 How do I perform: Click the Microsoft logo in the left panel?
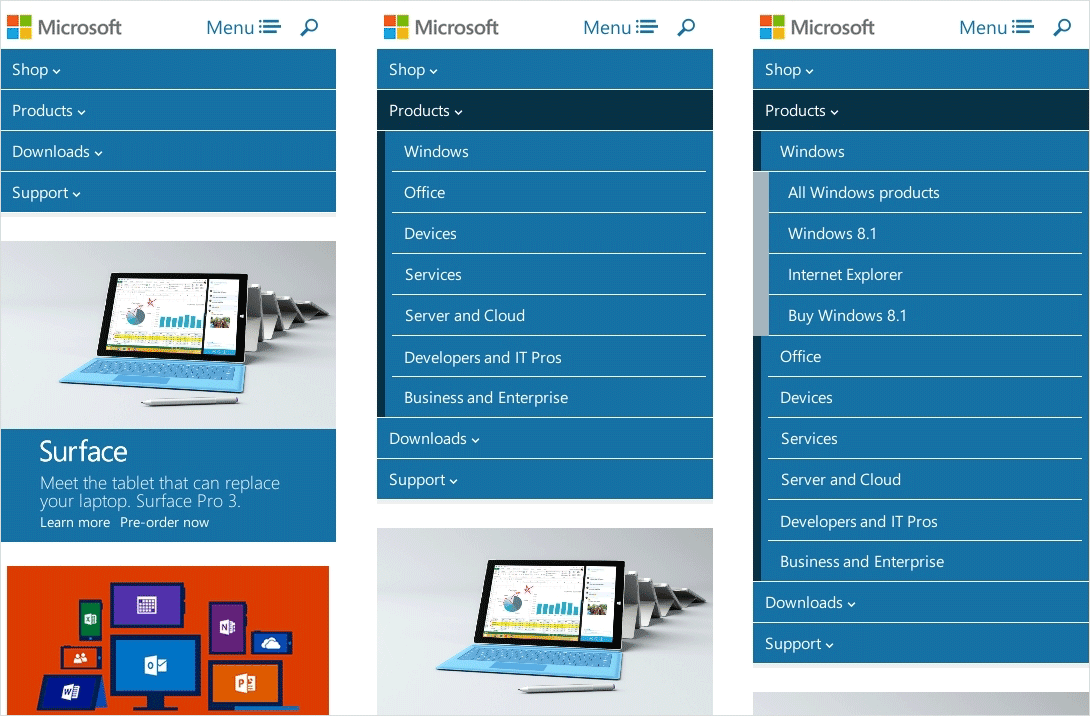64,27
